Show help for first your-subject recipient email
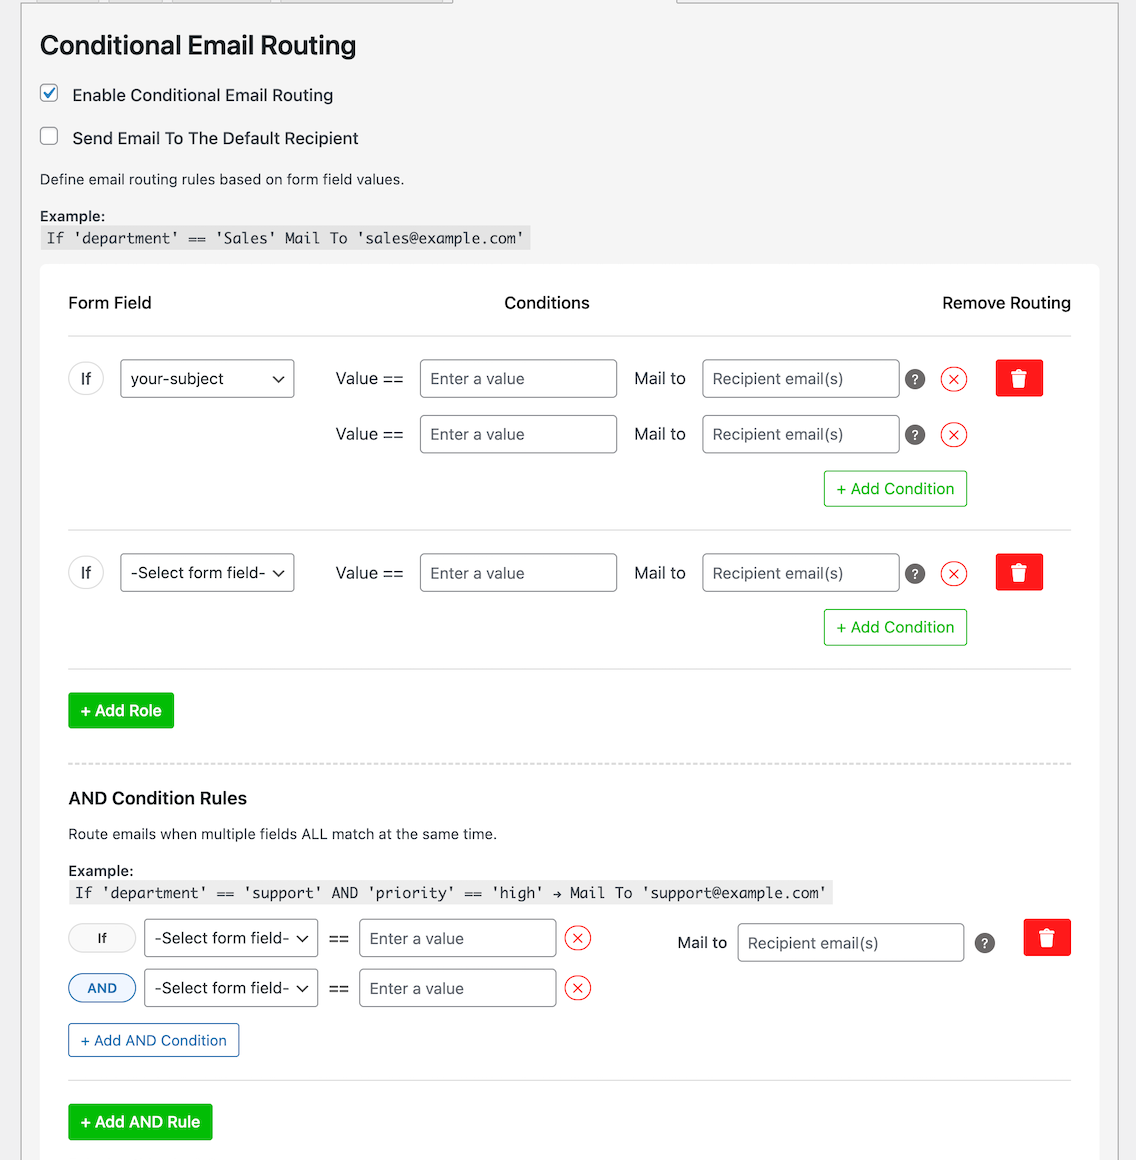 pos(914,380)
